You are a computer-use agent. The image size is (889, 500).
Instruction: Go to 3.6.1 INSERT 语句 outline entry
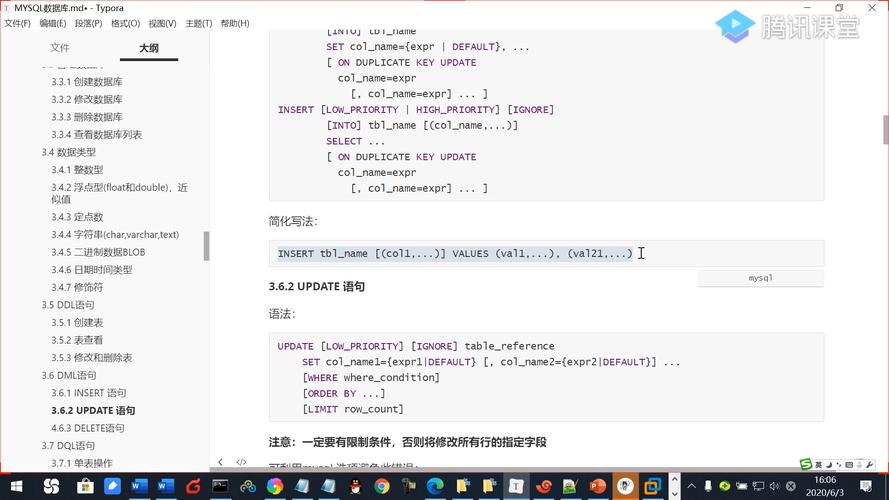tap(88, 392)
